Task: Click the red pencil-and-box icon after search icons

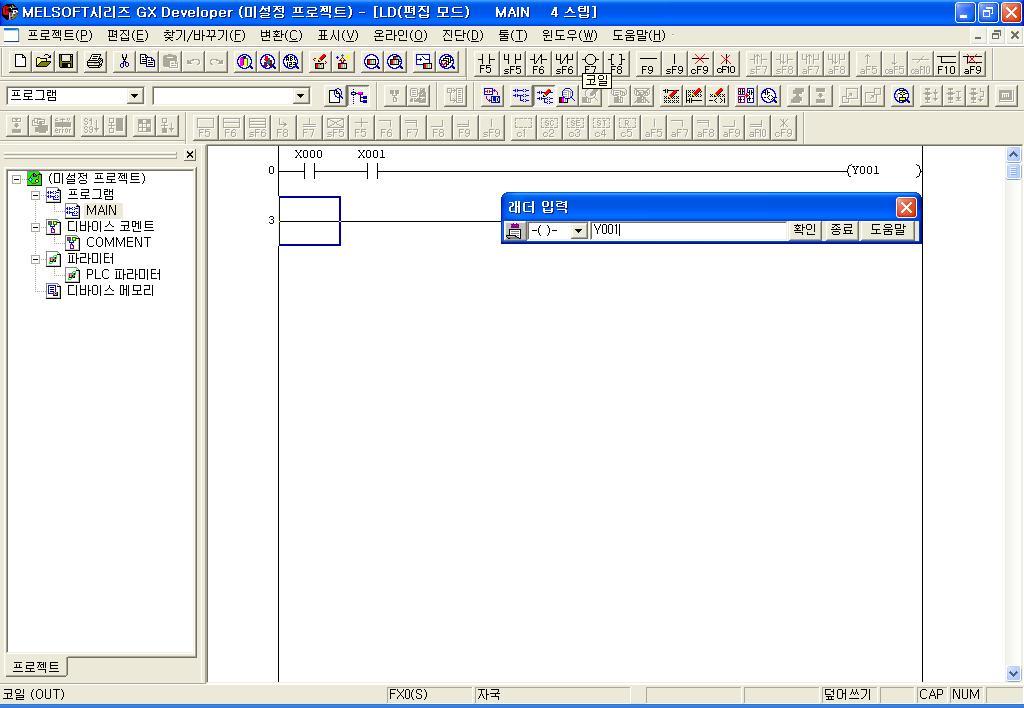Action: (x=320, y=62)
